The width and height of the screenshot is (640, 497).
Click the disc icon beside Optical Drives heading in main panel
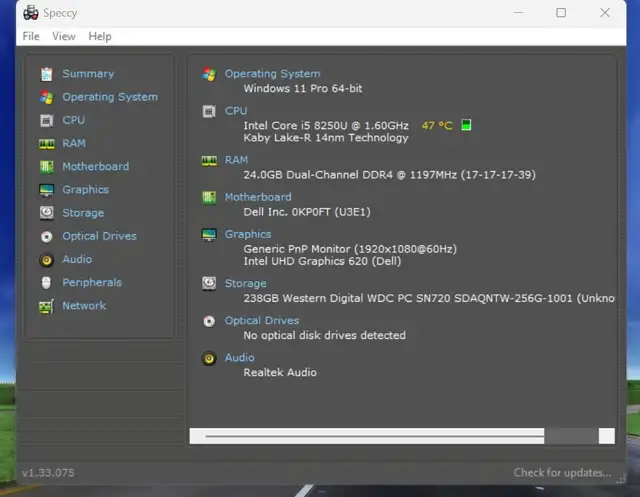(x=209, y=321)
